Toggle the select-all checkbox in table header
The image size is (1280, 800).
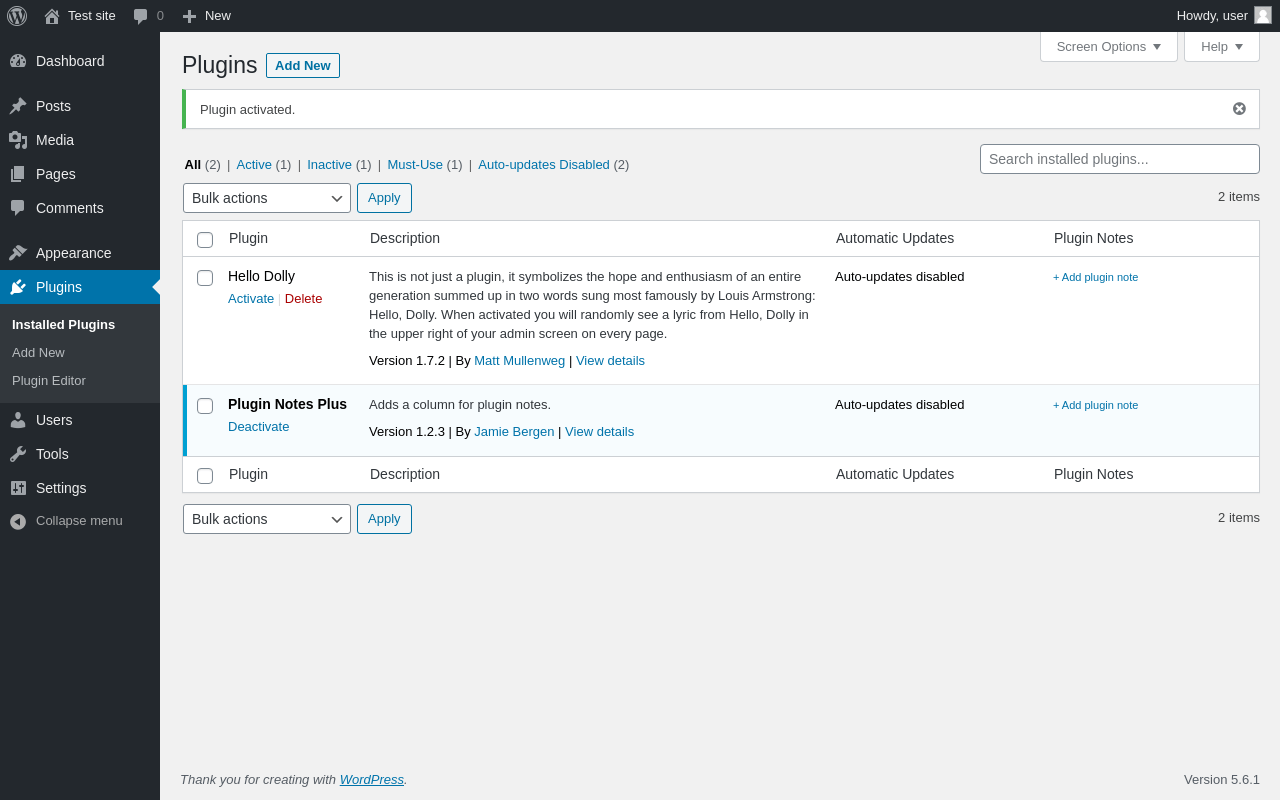[x=205, y=240]
